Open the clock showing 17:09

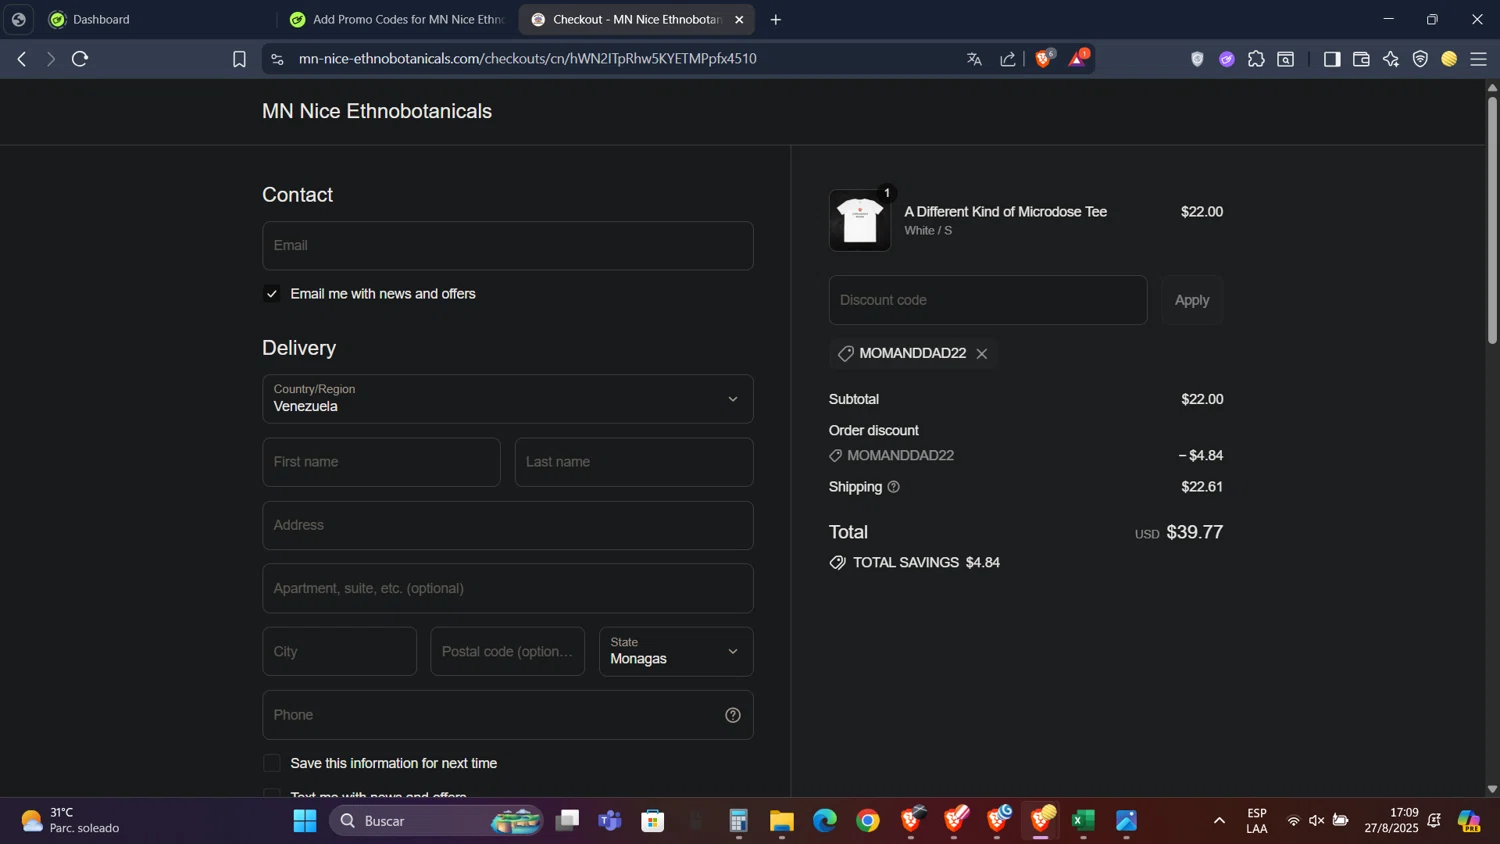[1391, 821]
